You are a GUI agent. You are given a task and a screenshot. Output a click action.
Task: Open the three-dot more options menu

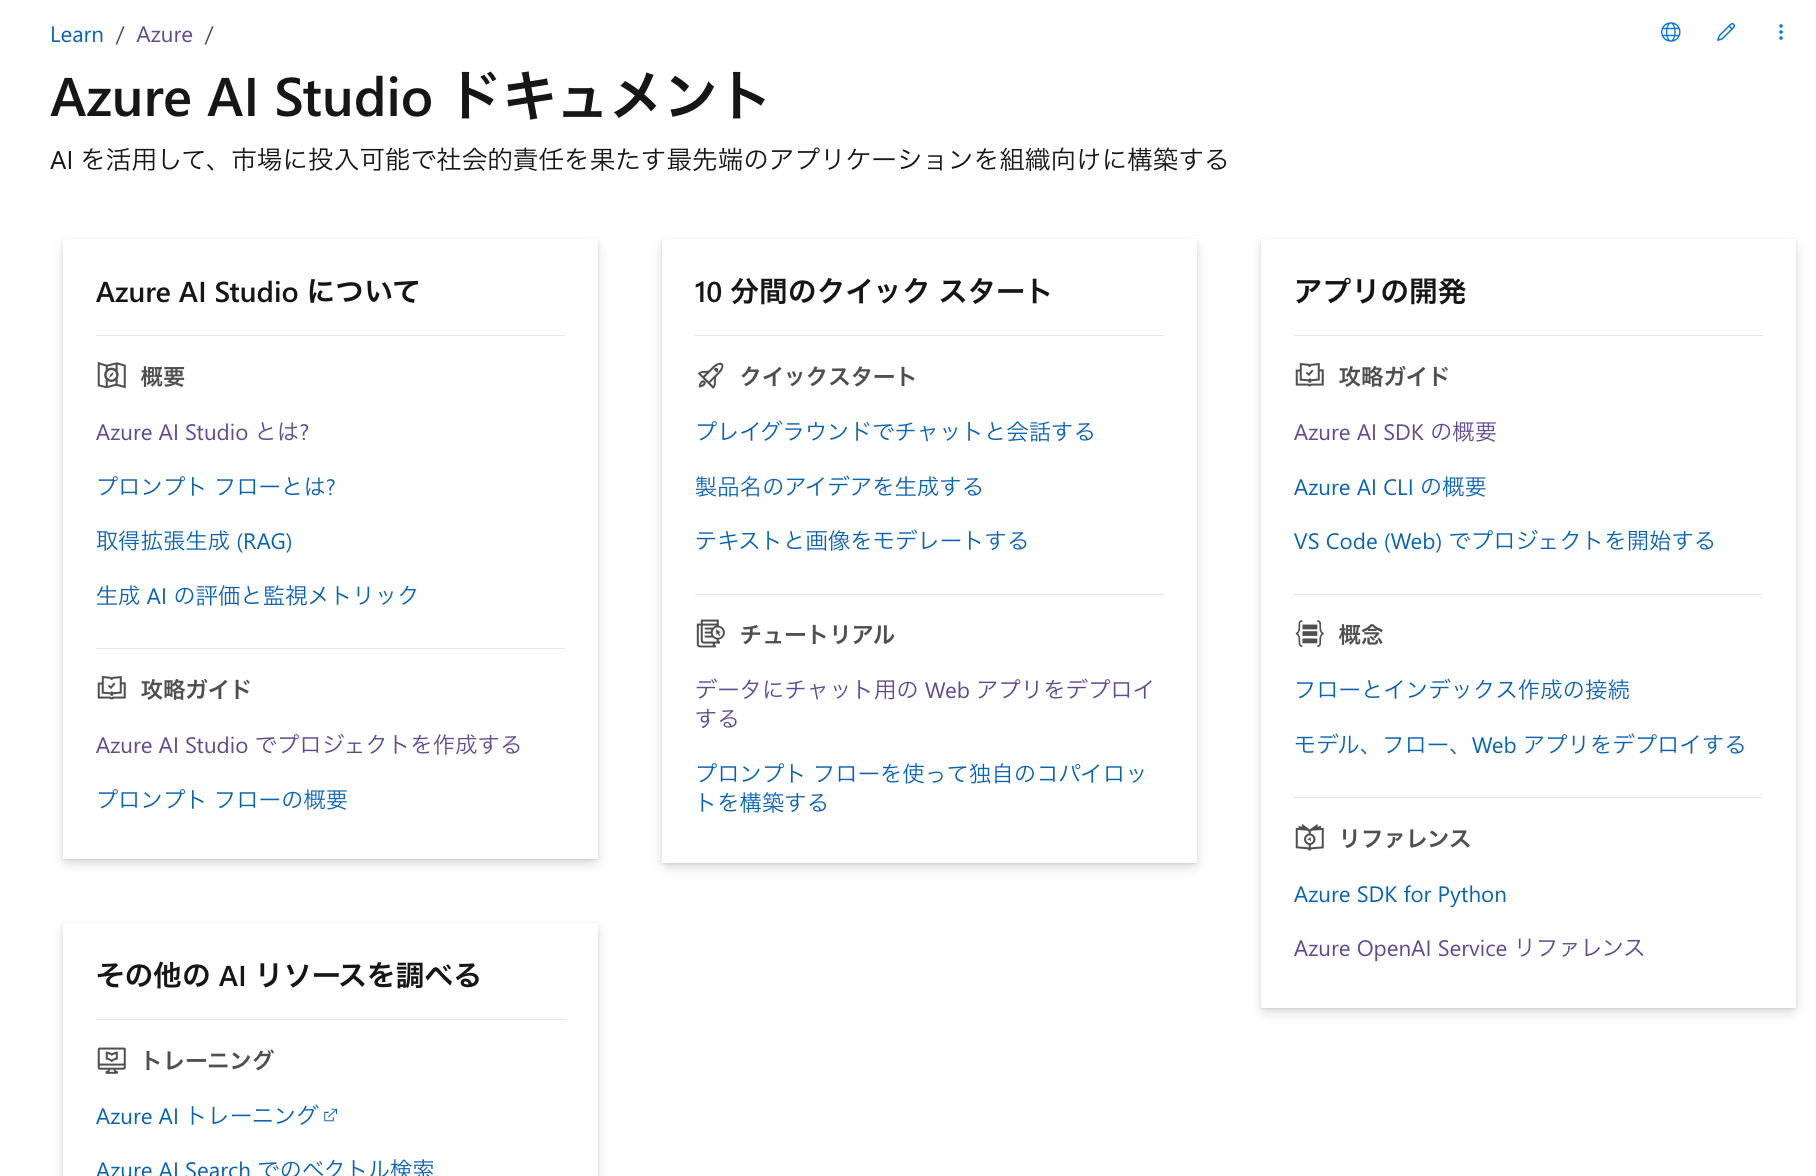1781,32
